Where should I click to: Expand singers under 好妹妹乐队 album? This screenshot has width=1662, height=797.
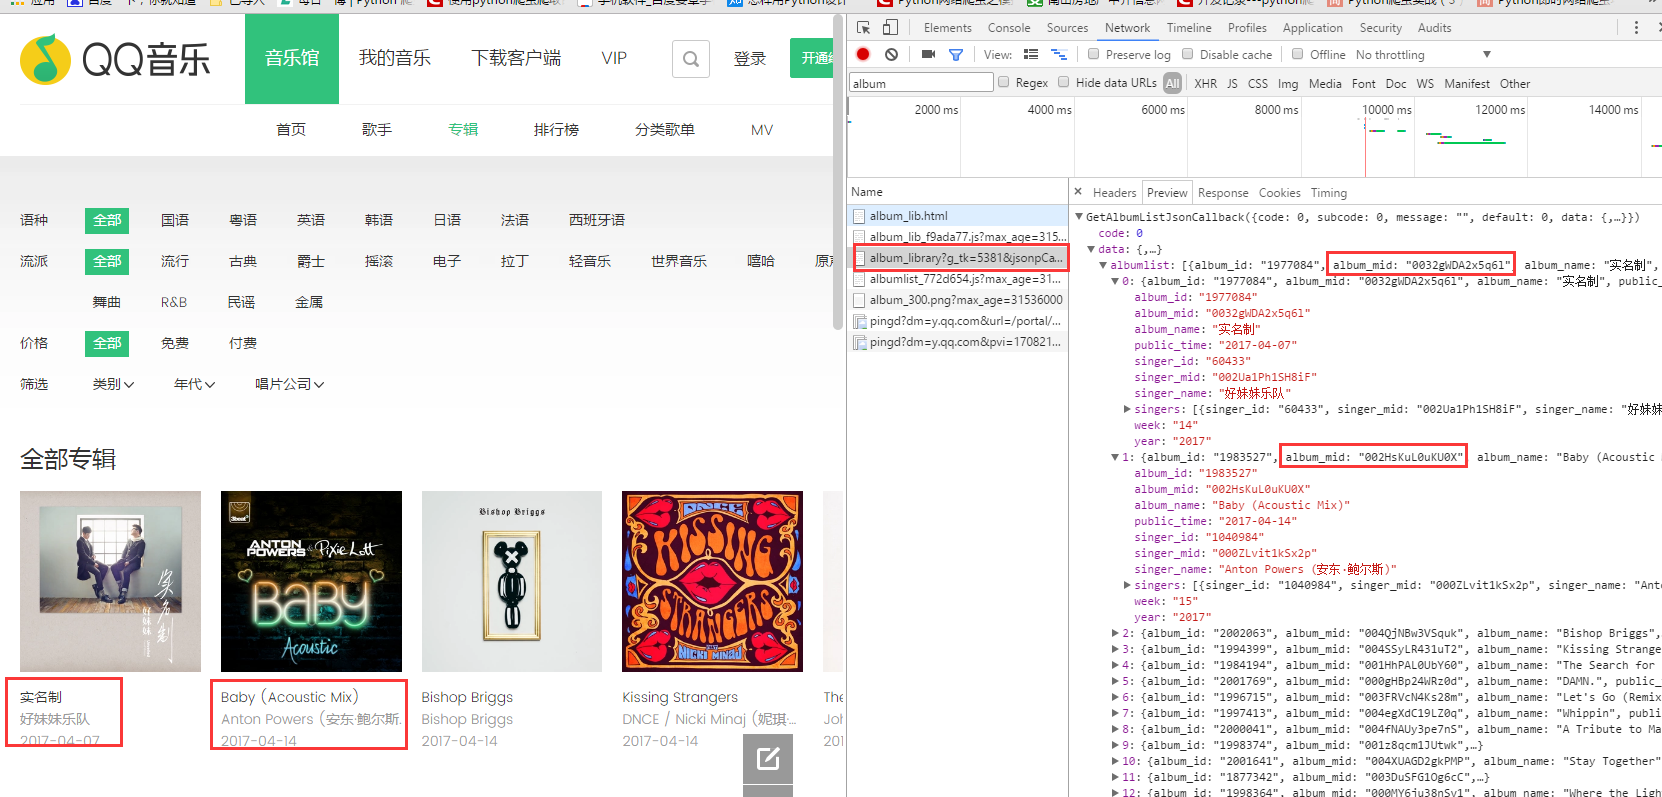click(1127, 409)
